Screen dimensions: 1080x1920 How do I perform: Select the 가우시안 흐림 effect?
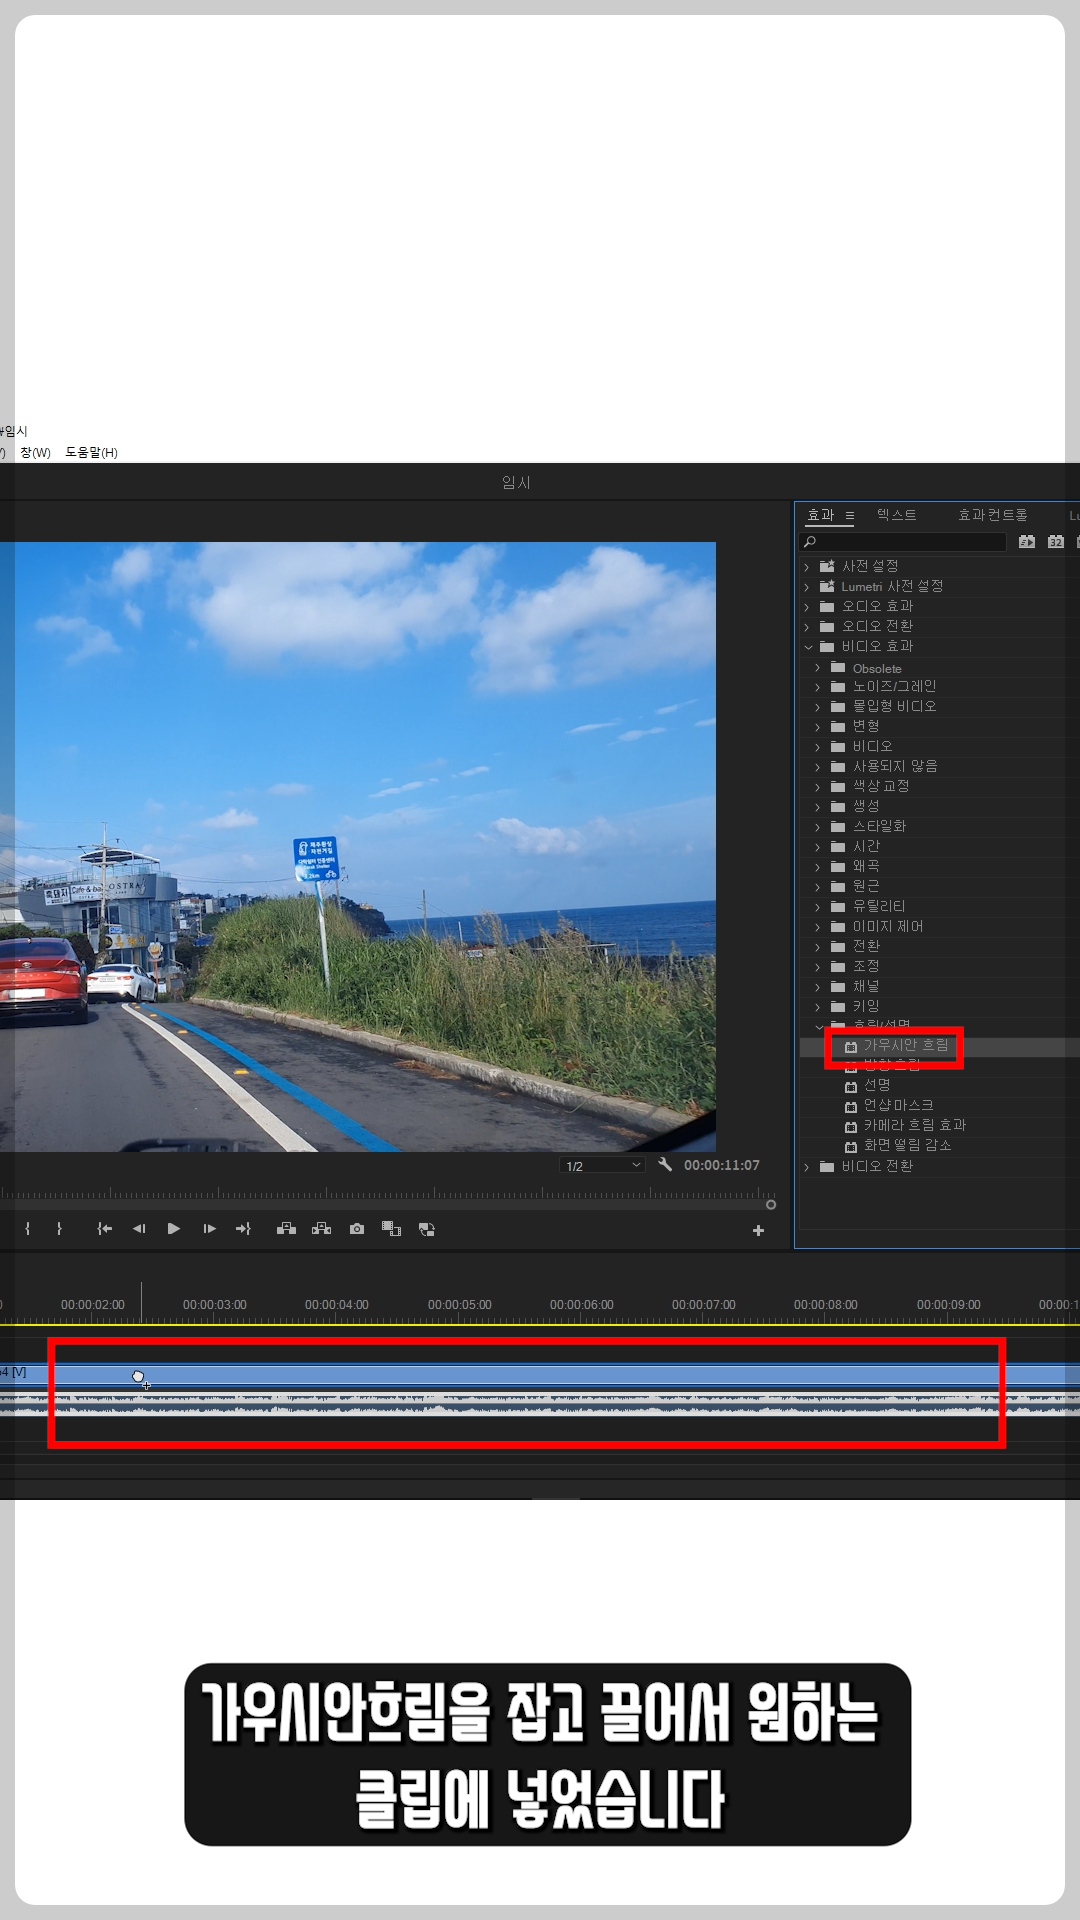(906, 1045)
